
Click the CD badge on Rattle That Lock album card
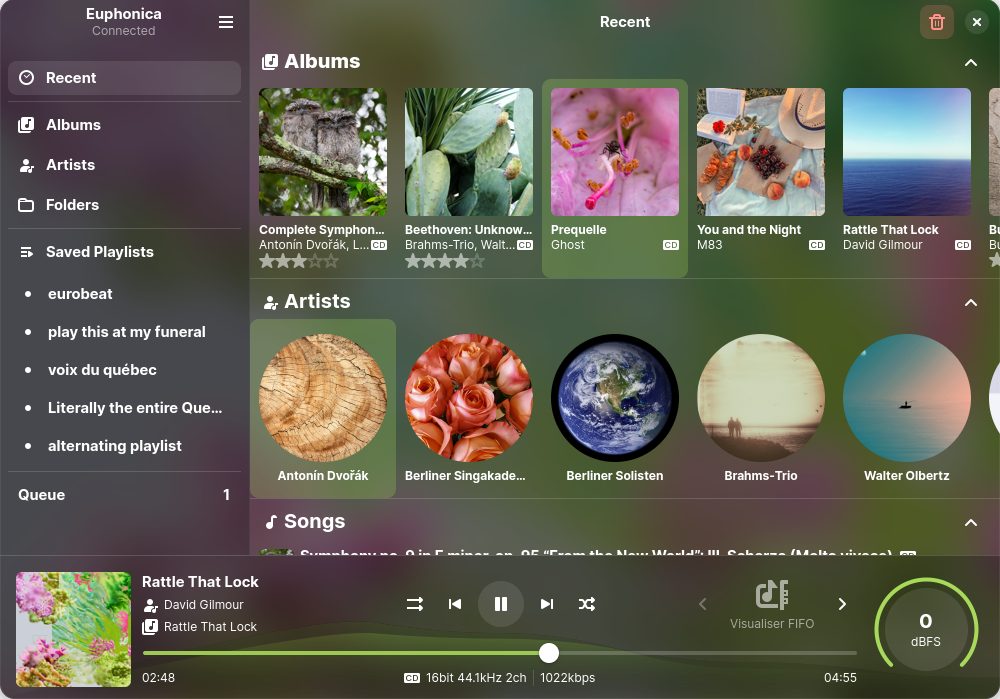(x=963, y=245)
